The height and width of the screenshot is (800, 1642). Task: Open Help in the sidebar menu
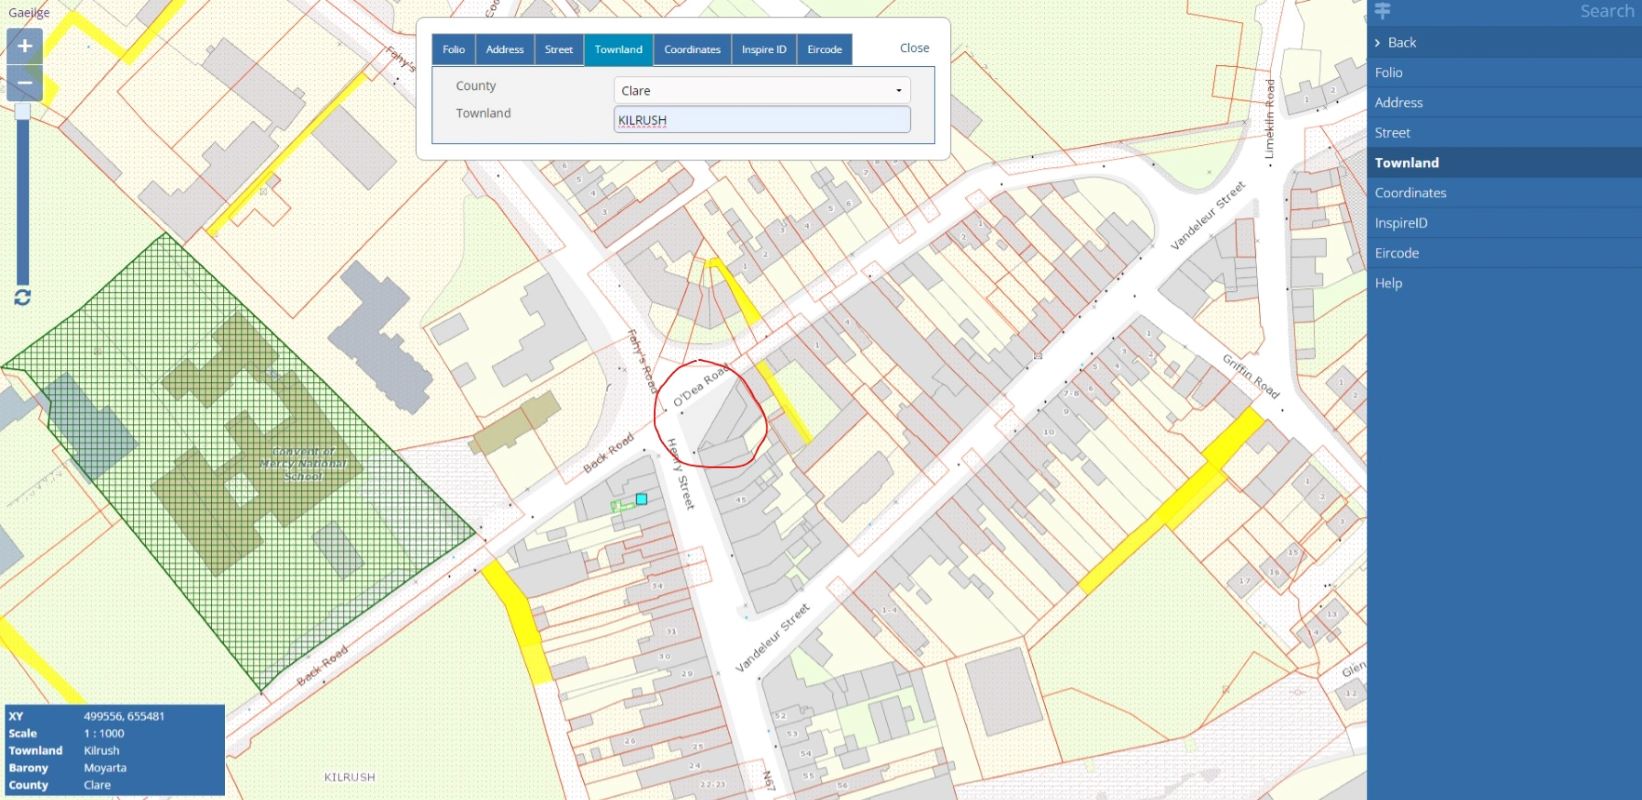pos(1388,283)
